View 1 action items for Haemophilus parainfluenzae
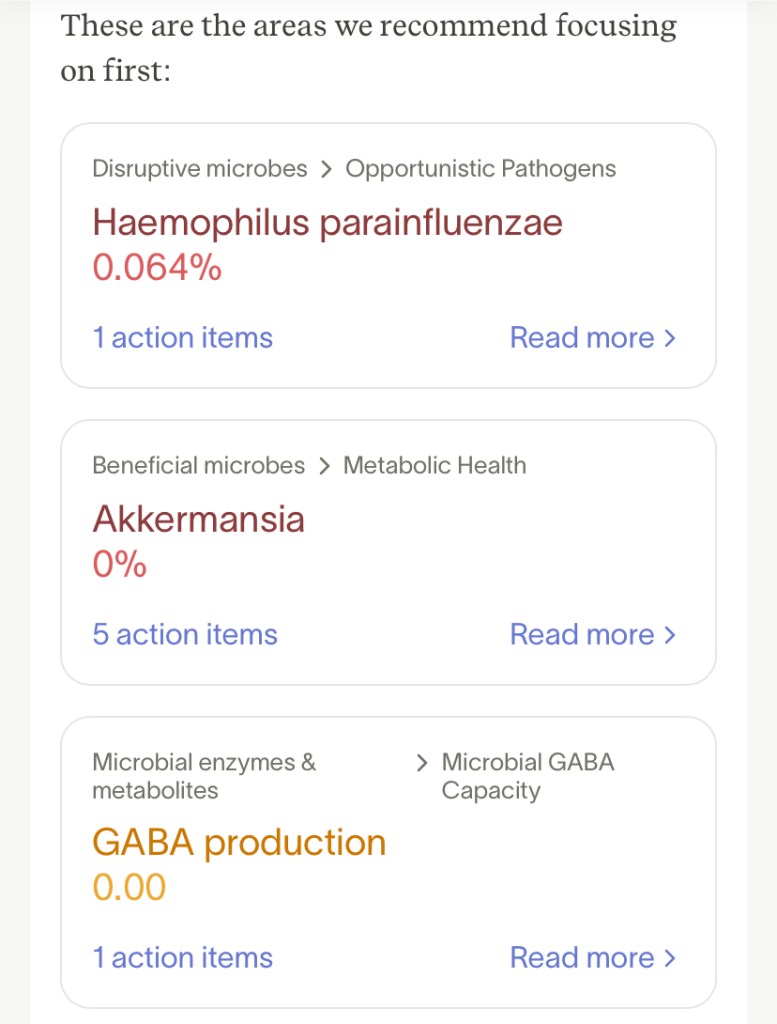Image resolution: width=777 pixels, height=1024 pixels. (x=182, y=338)
